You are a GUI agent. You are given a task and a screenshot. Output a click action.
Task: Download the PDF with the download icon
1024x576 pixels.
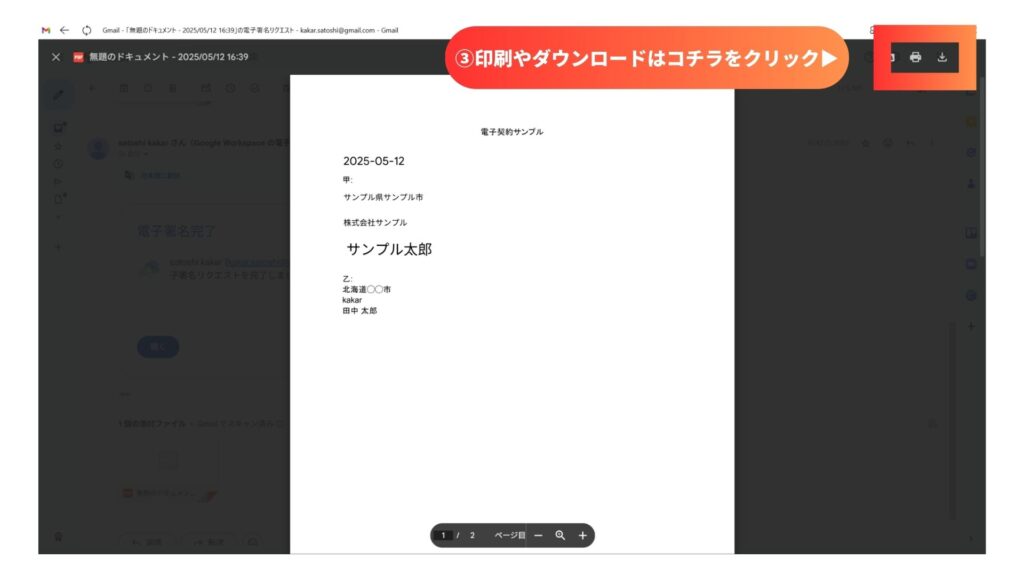click(x=942, y=57)
